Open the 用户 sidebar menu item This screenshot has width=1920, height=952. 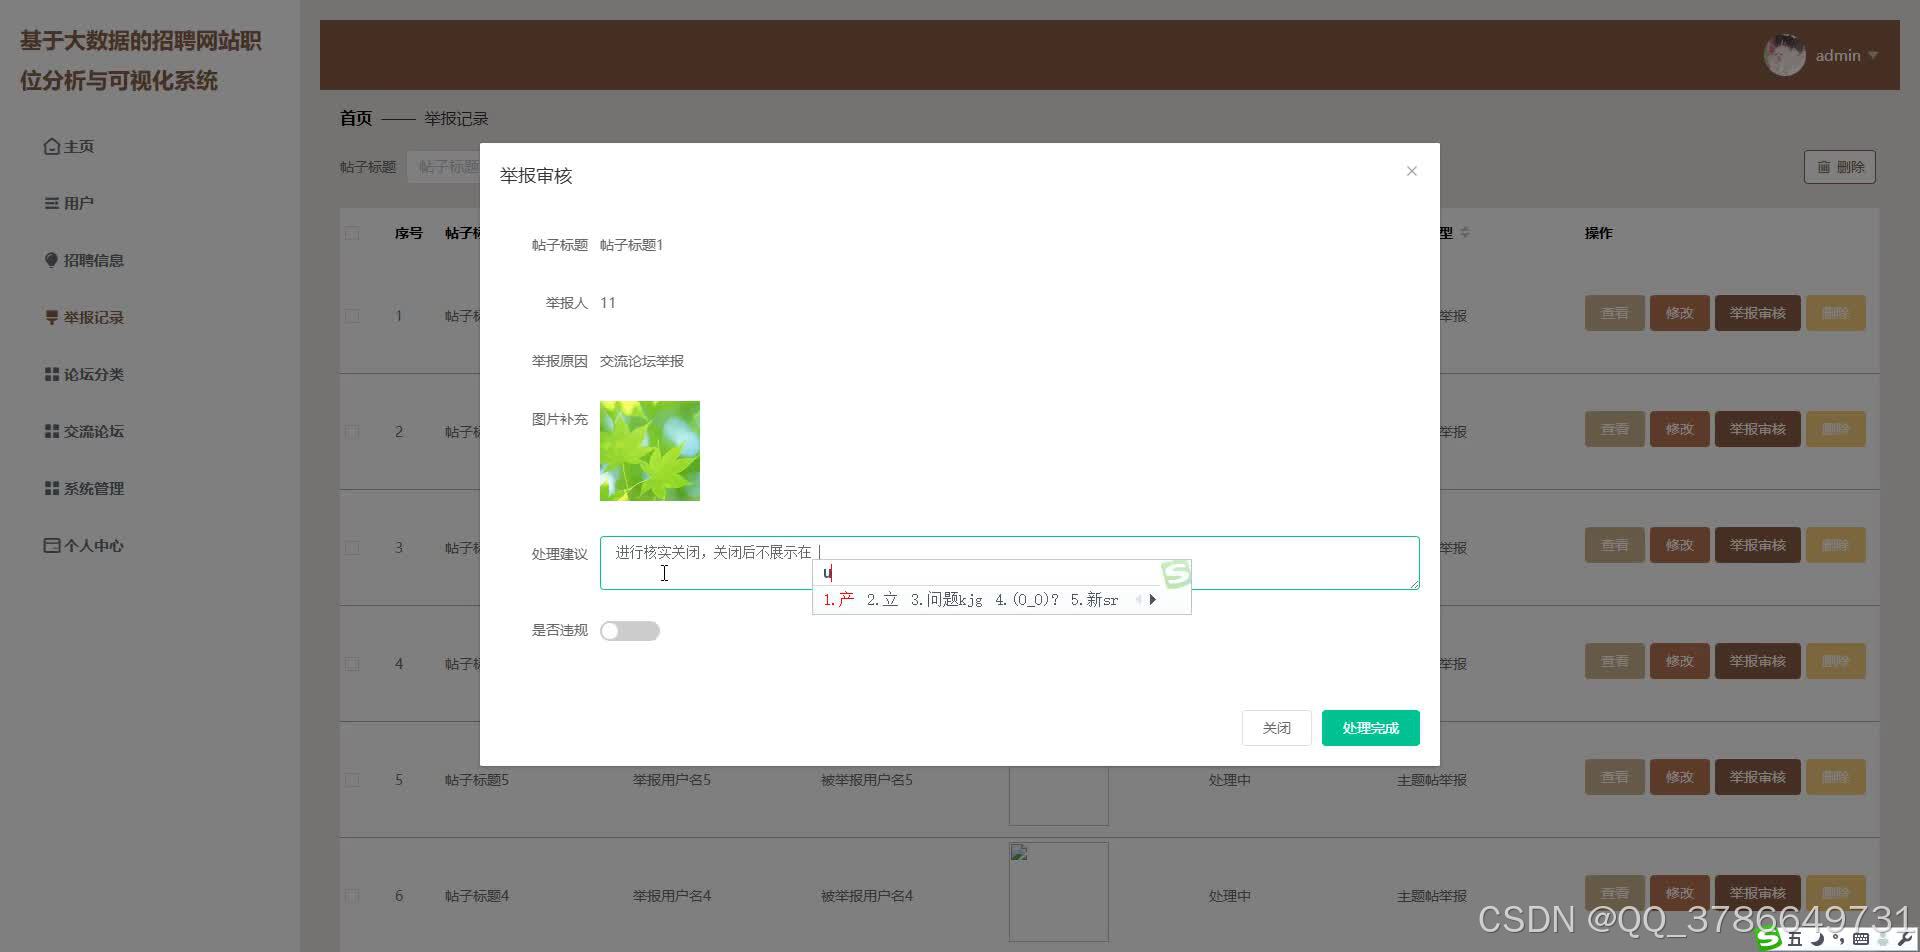point(69,204)
